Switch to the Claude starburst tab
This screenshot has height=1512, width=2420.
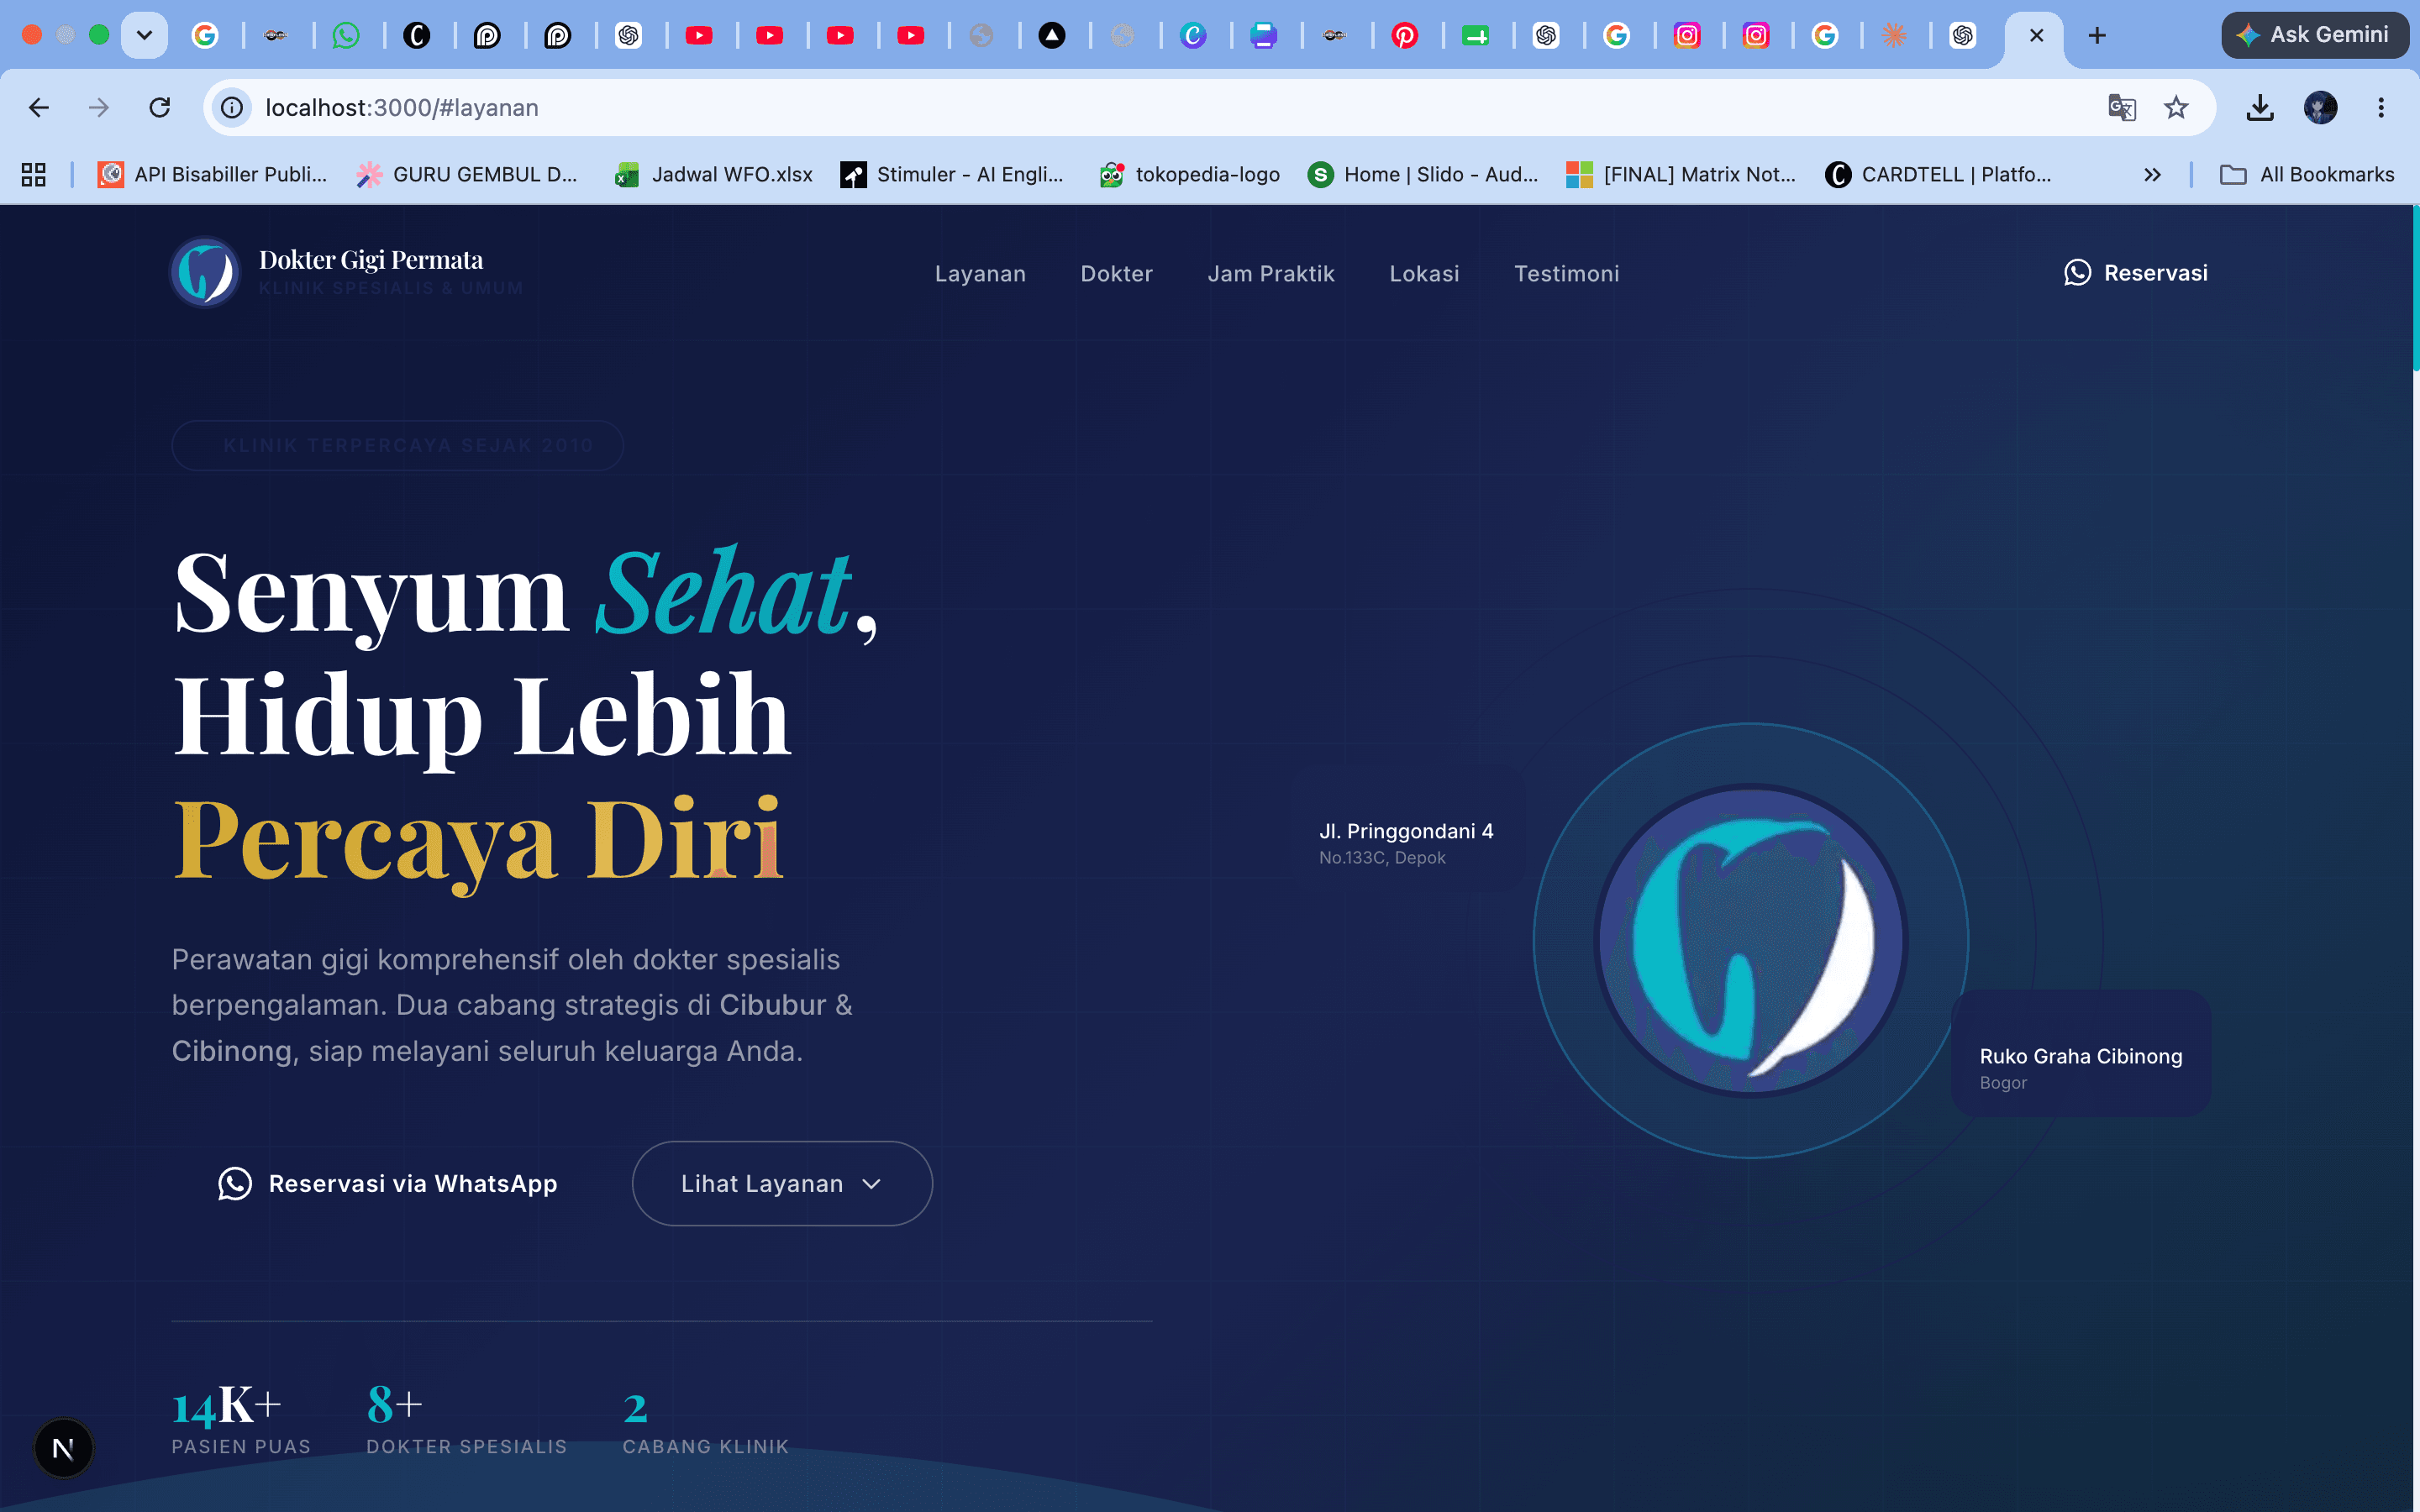click(x=1894, y=35)
